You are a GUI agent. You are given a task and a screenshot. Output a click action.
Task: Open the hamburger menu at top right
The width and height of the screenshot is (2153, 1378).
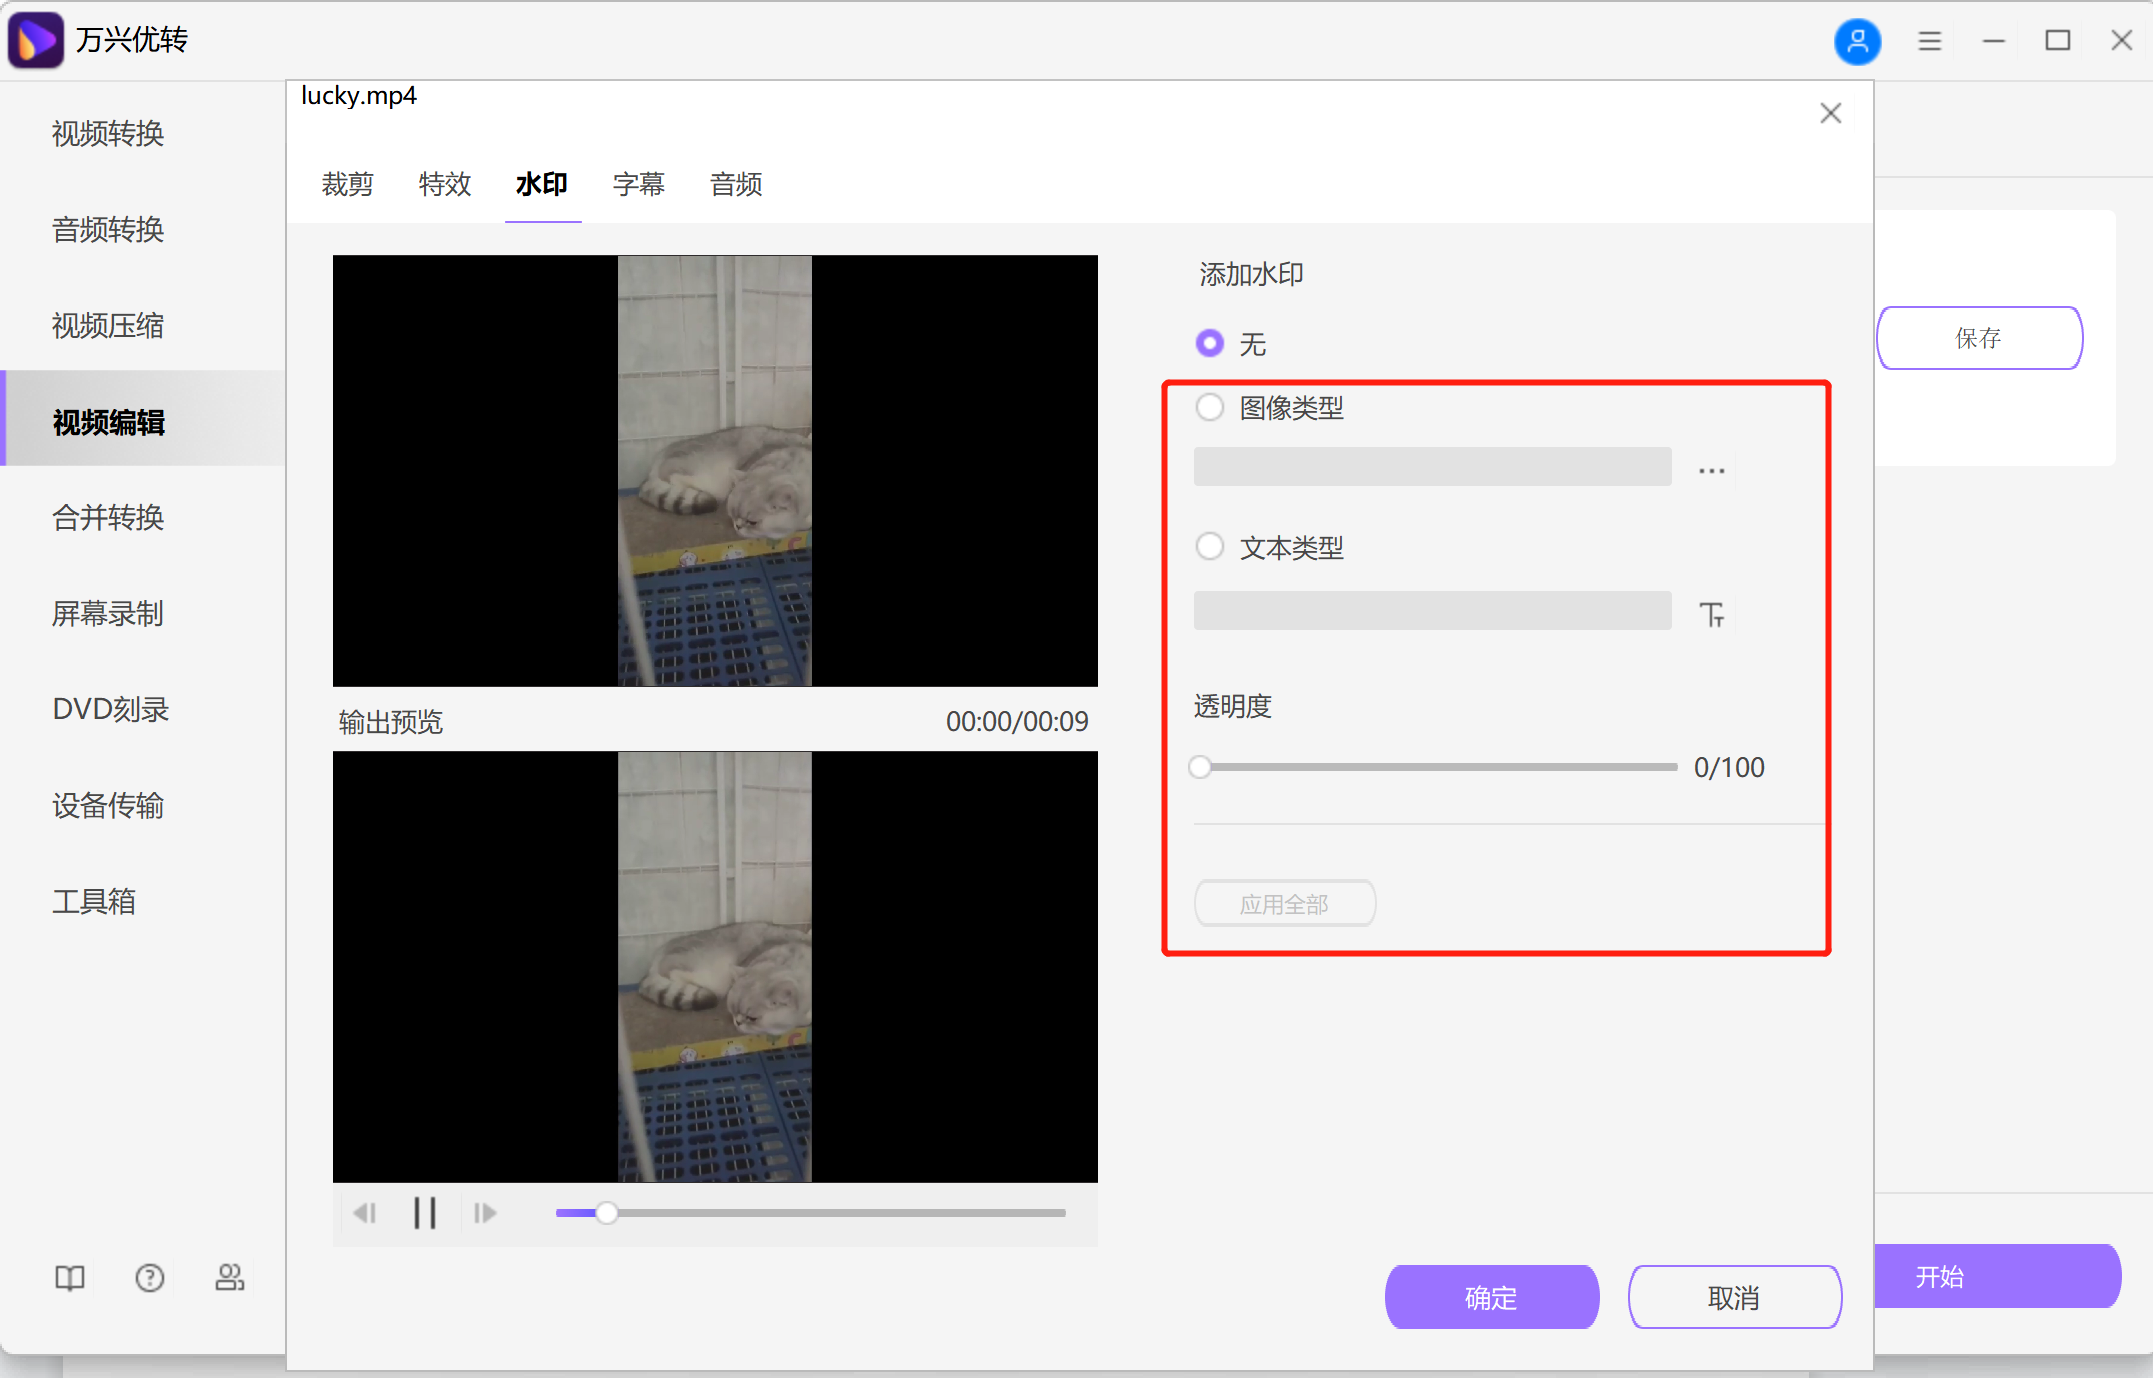(x=1929, y=41)
